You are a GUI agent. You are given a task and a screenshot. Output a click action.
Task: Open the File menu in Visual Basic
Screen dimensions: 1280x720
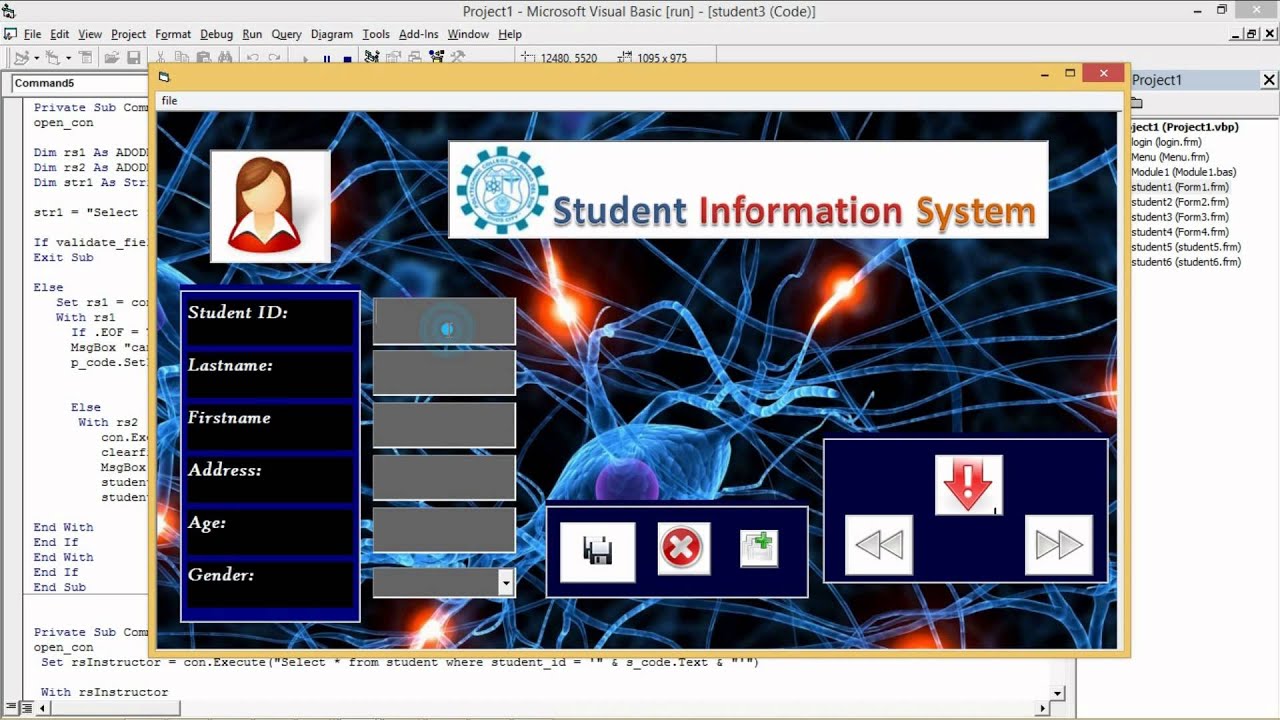(x=32, y=34)
